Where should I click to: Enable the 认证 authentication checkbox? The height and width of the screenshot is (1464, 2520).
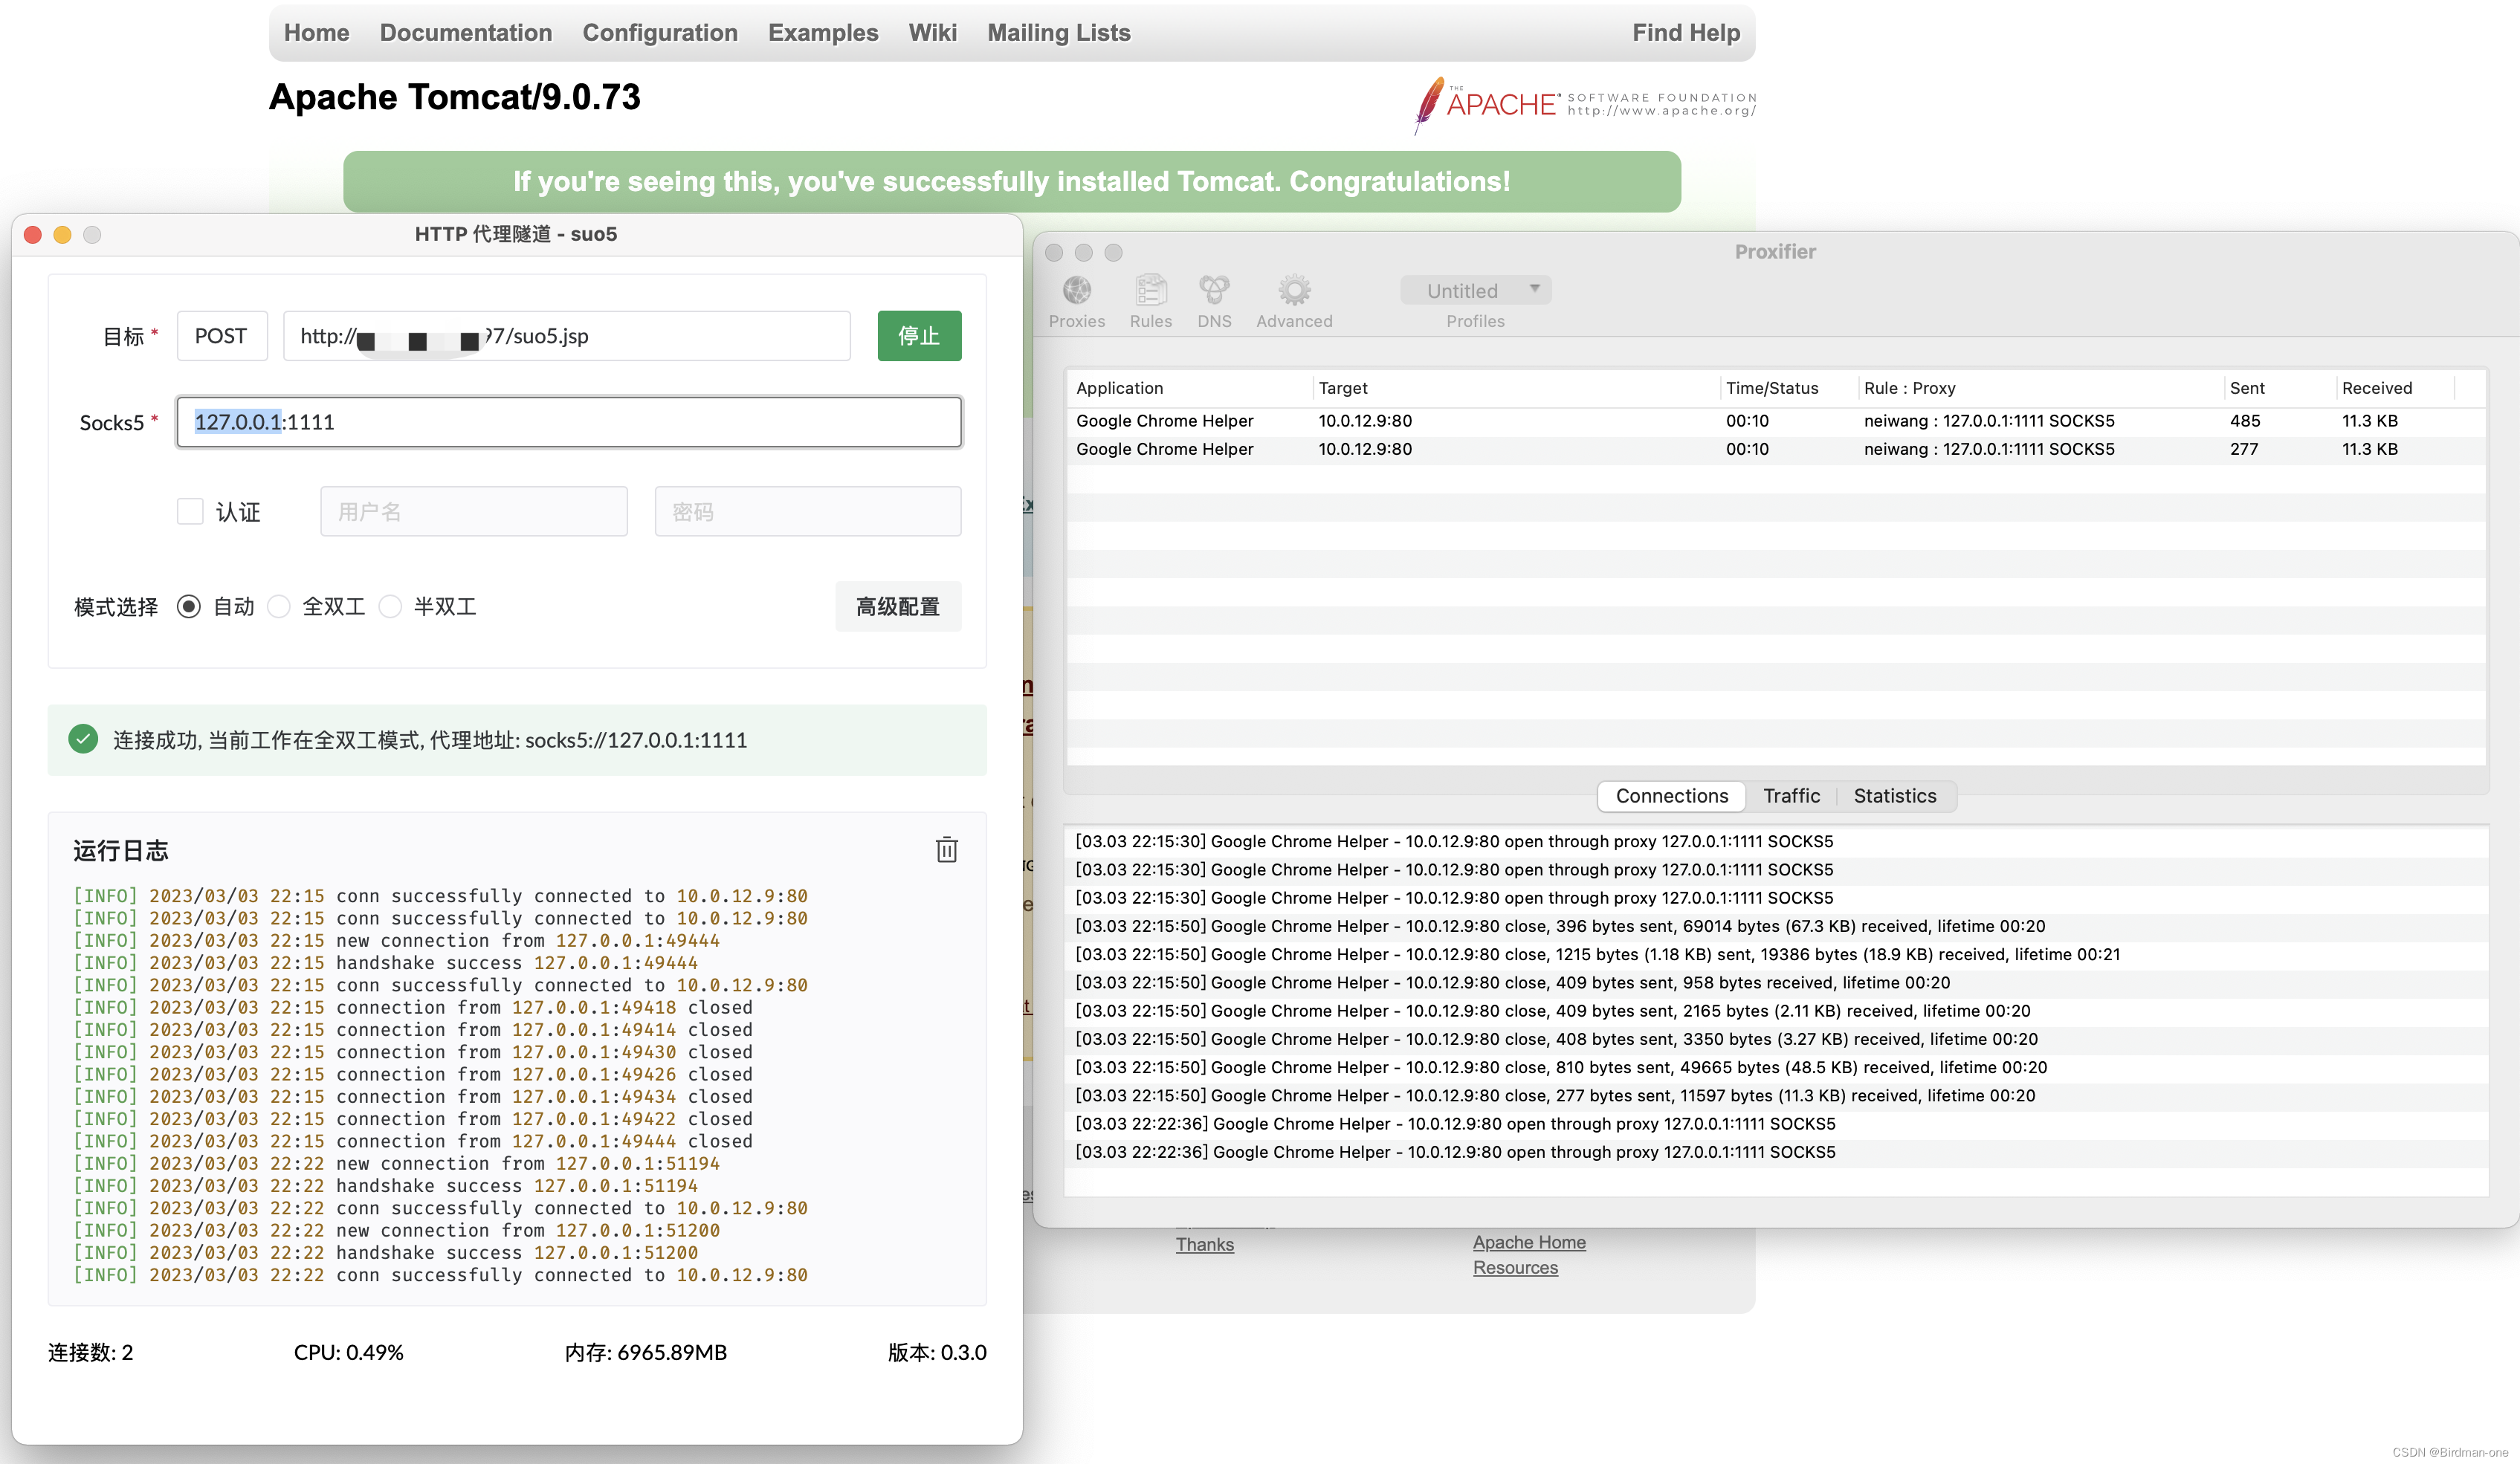pos(190,511)
